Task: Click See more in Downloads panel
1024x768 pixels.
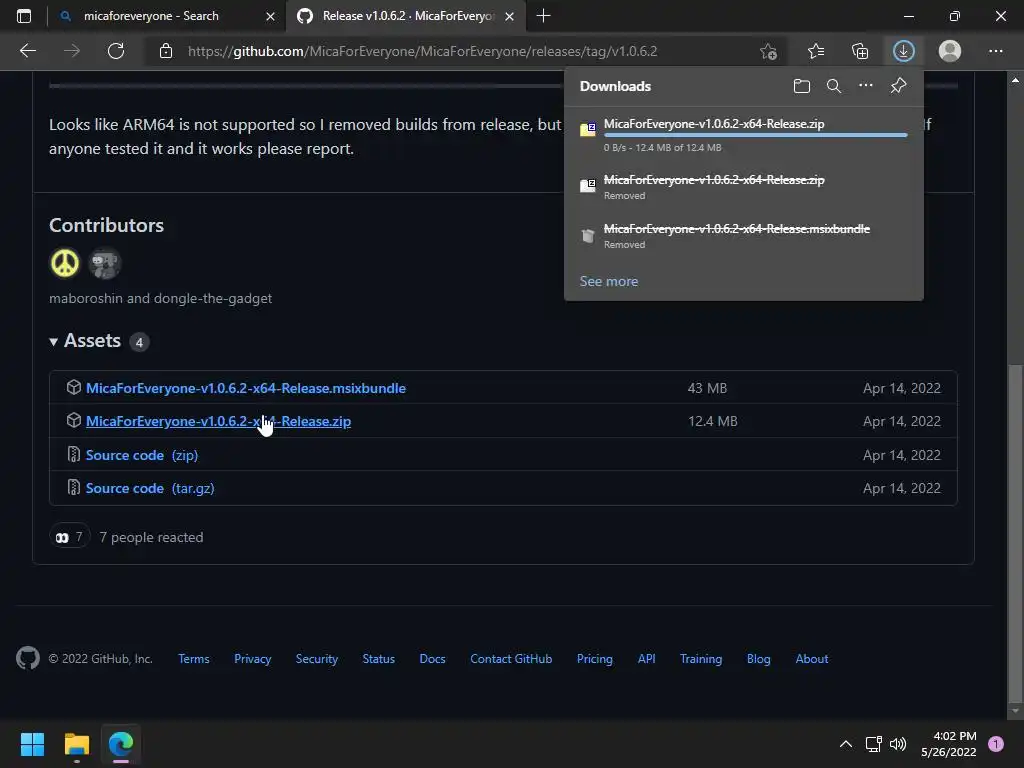Action: 609,281
